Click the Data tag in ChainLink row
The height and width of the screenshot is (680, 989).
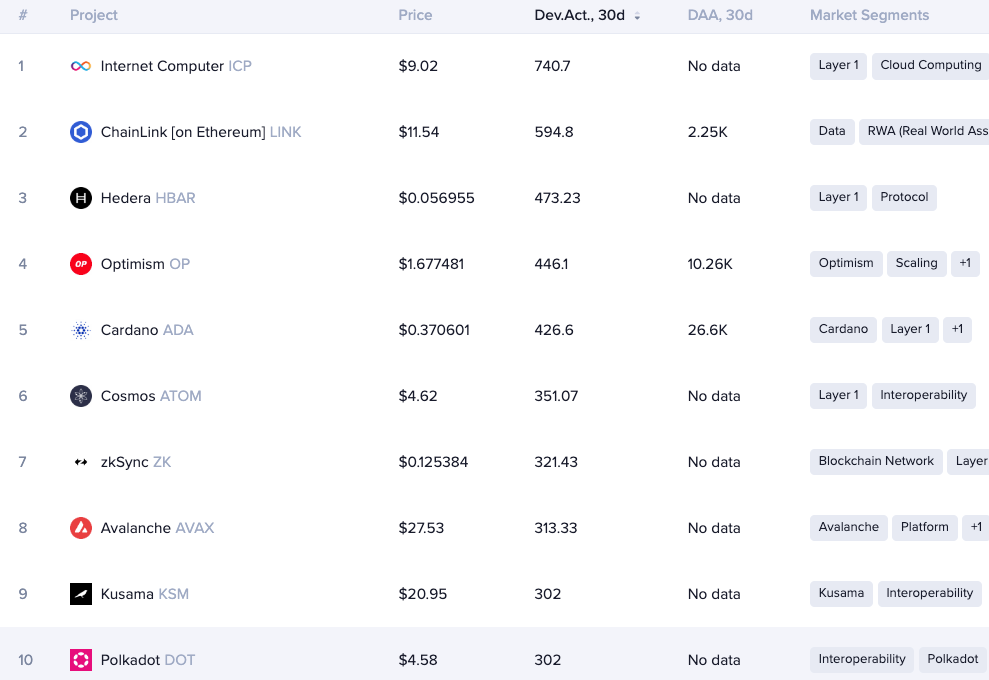(832, 131)
